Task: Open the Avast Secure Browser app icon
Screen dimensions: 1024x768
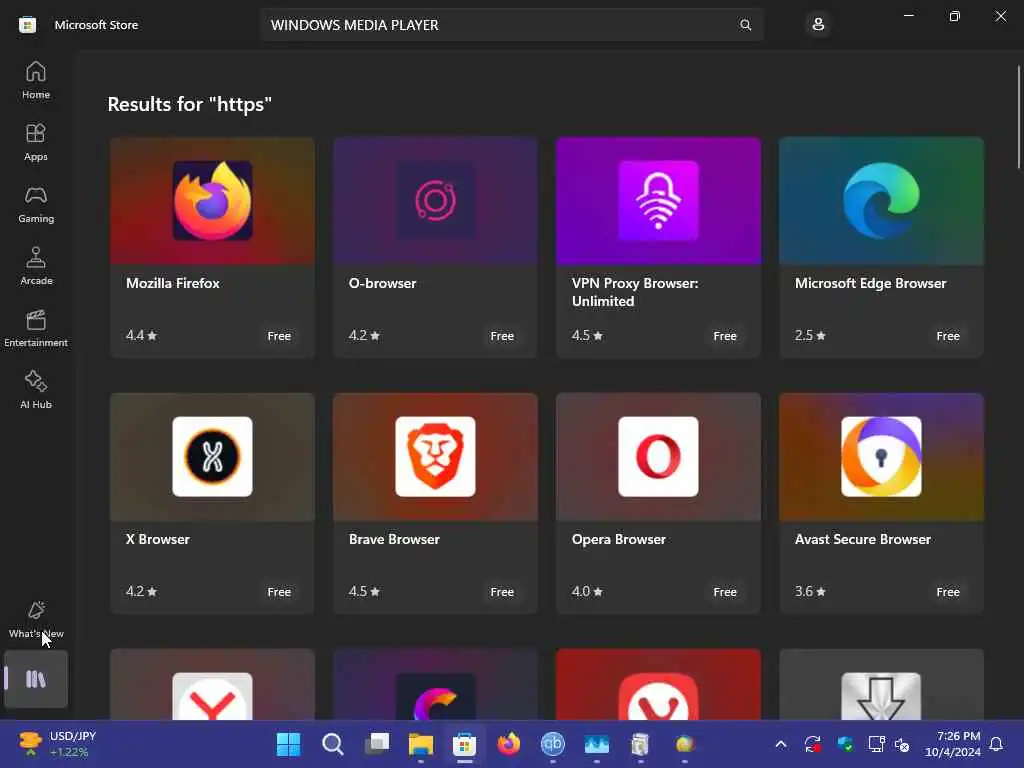Action: click(881, 456)
